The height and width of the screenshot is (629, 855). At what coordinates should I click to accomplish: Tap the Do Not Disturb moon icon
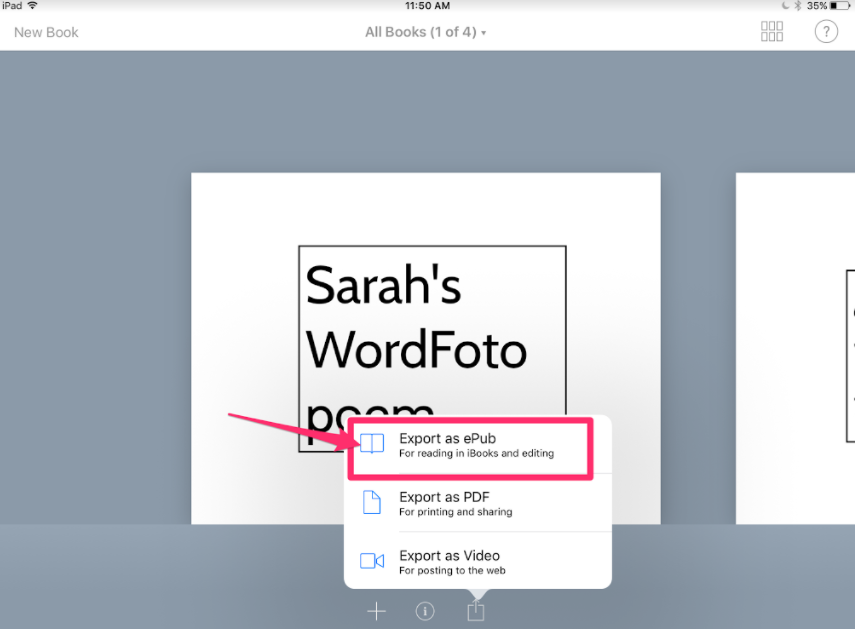[x=785, y=5]
